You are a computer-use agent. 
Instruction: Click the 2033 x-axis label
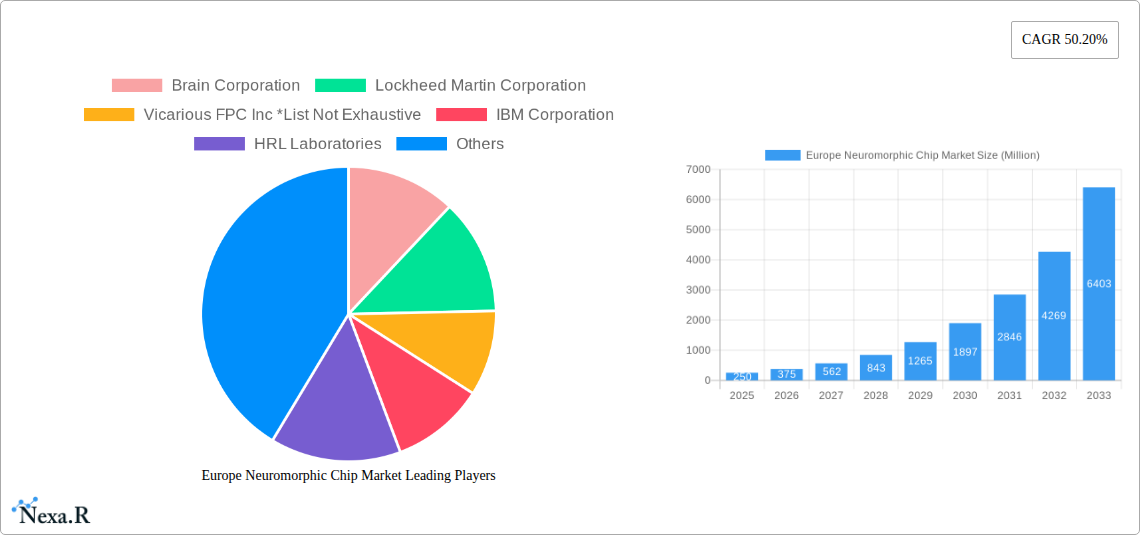(1099, 395)
